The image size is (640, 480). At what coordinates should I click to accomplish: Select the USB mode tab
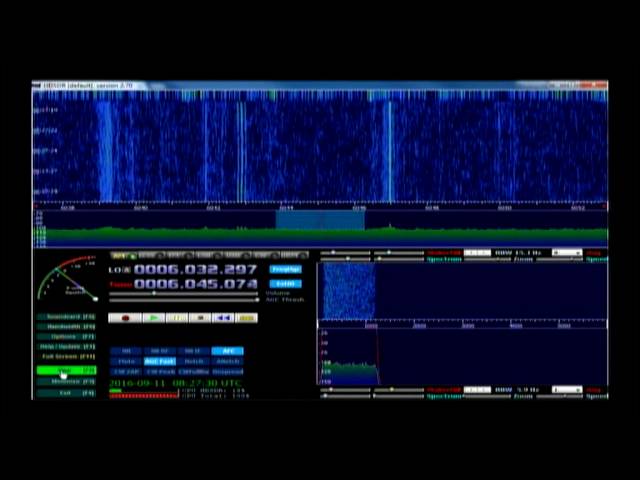tap(237, 256)
